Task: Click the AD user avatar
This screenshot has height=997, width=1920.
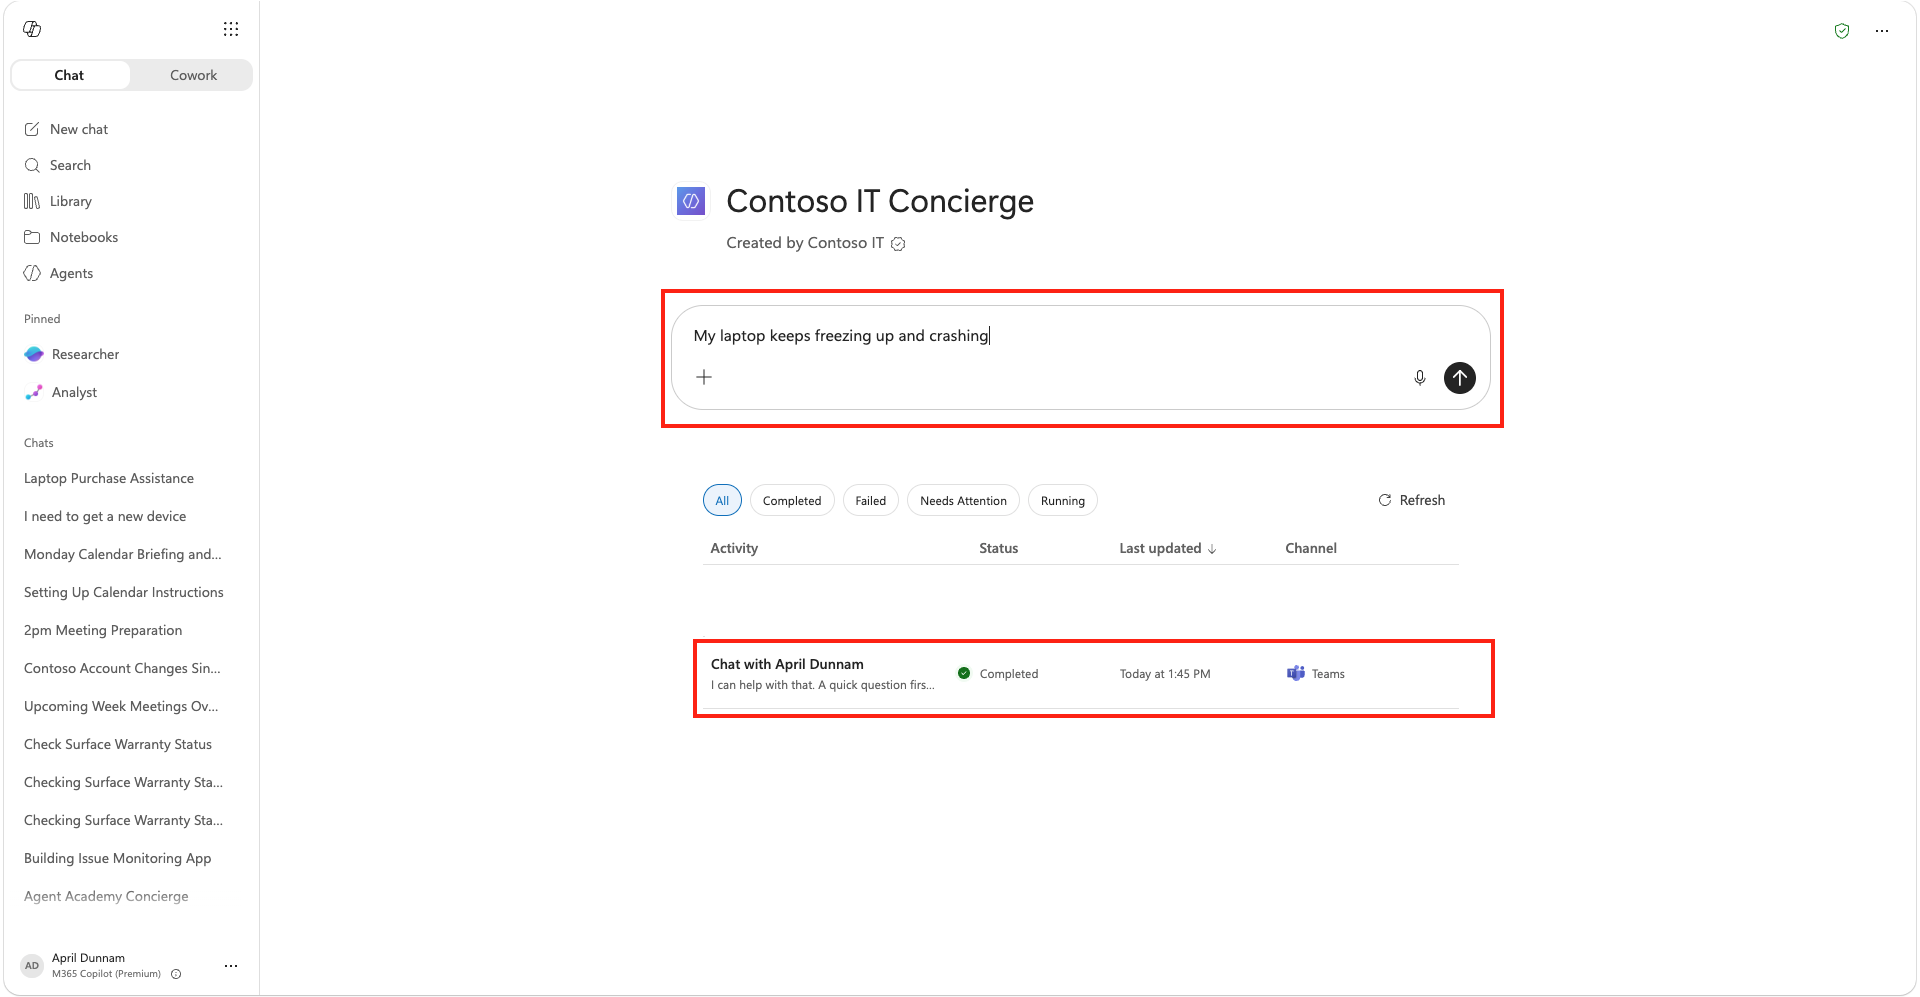Action: point(32,965)
